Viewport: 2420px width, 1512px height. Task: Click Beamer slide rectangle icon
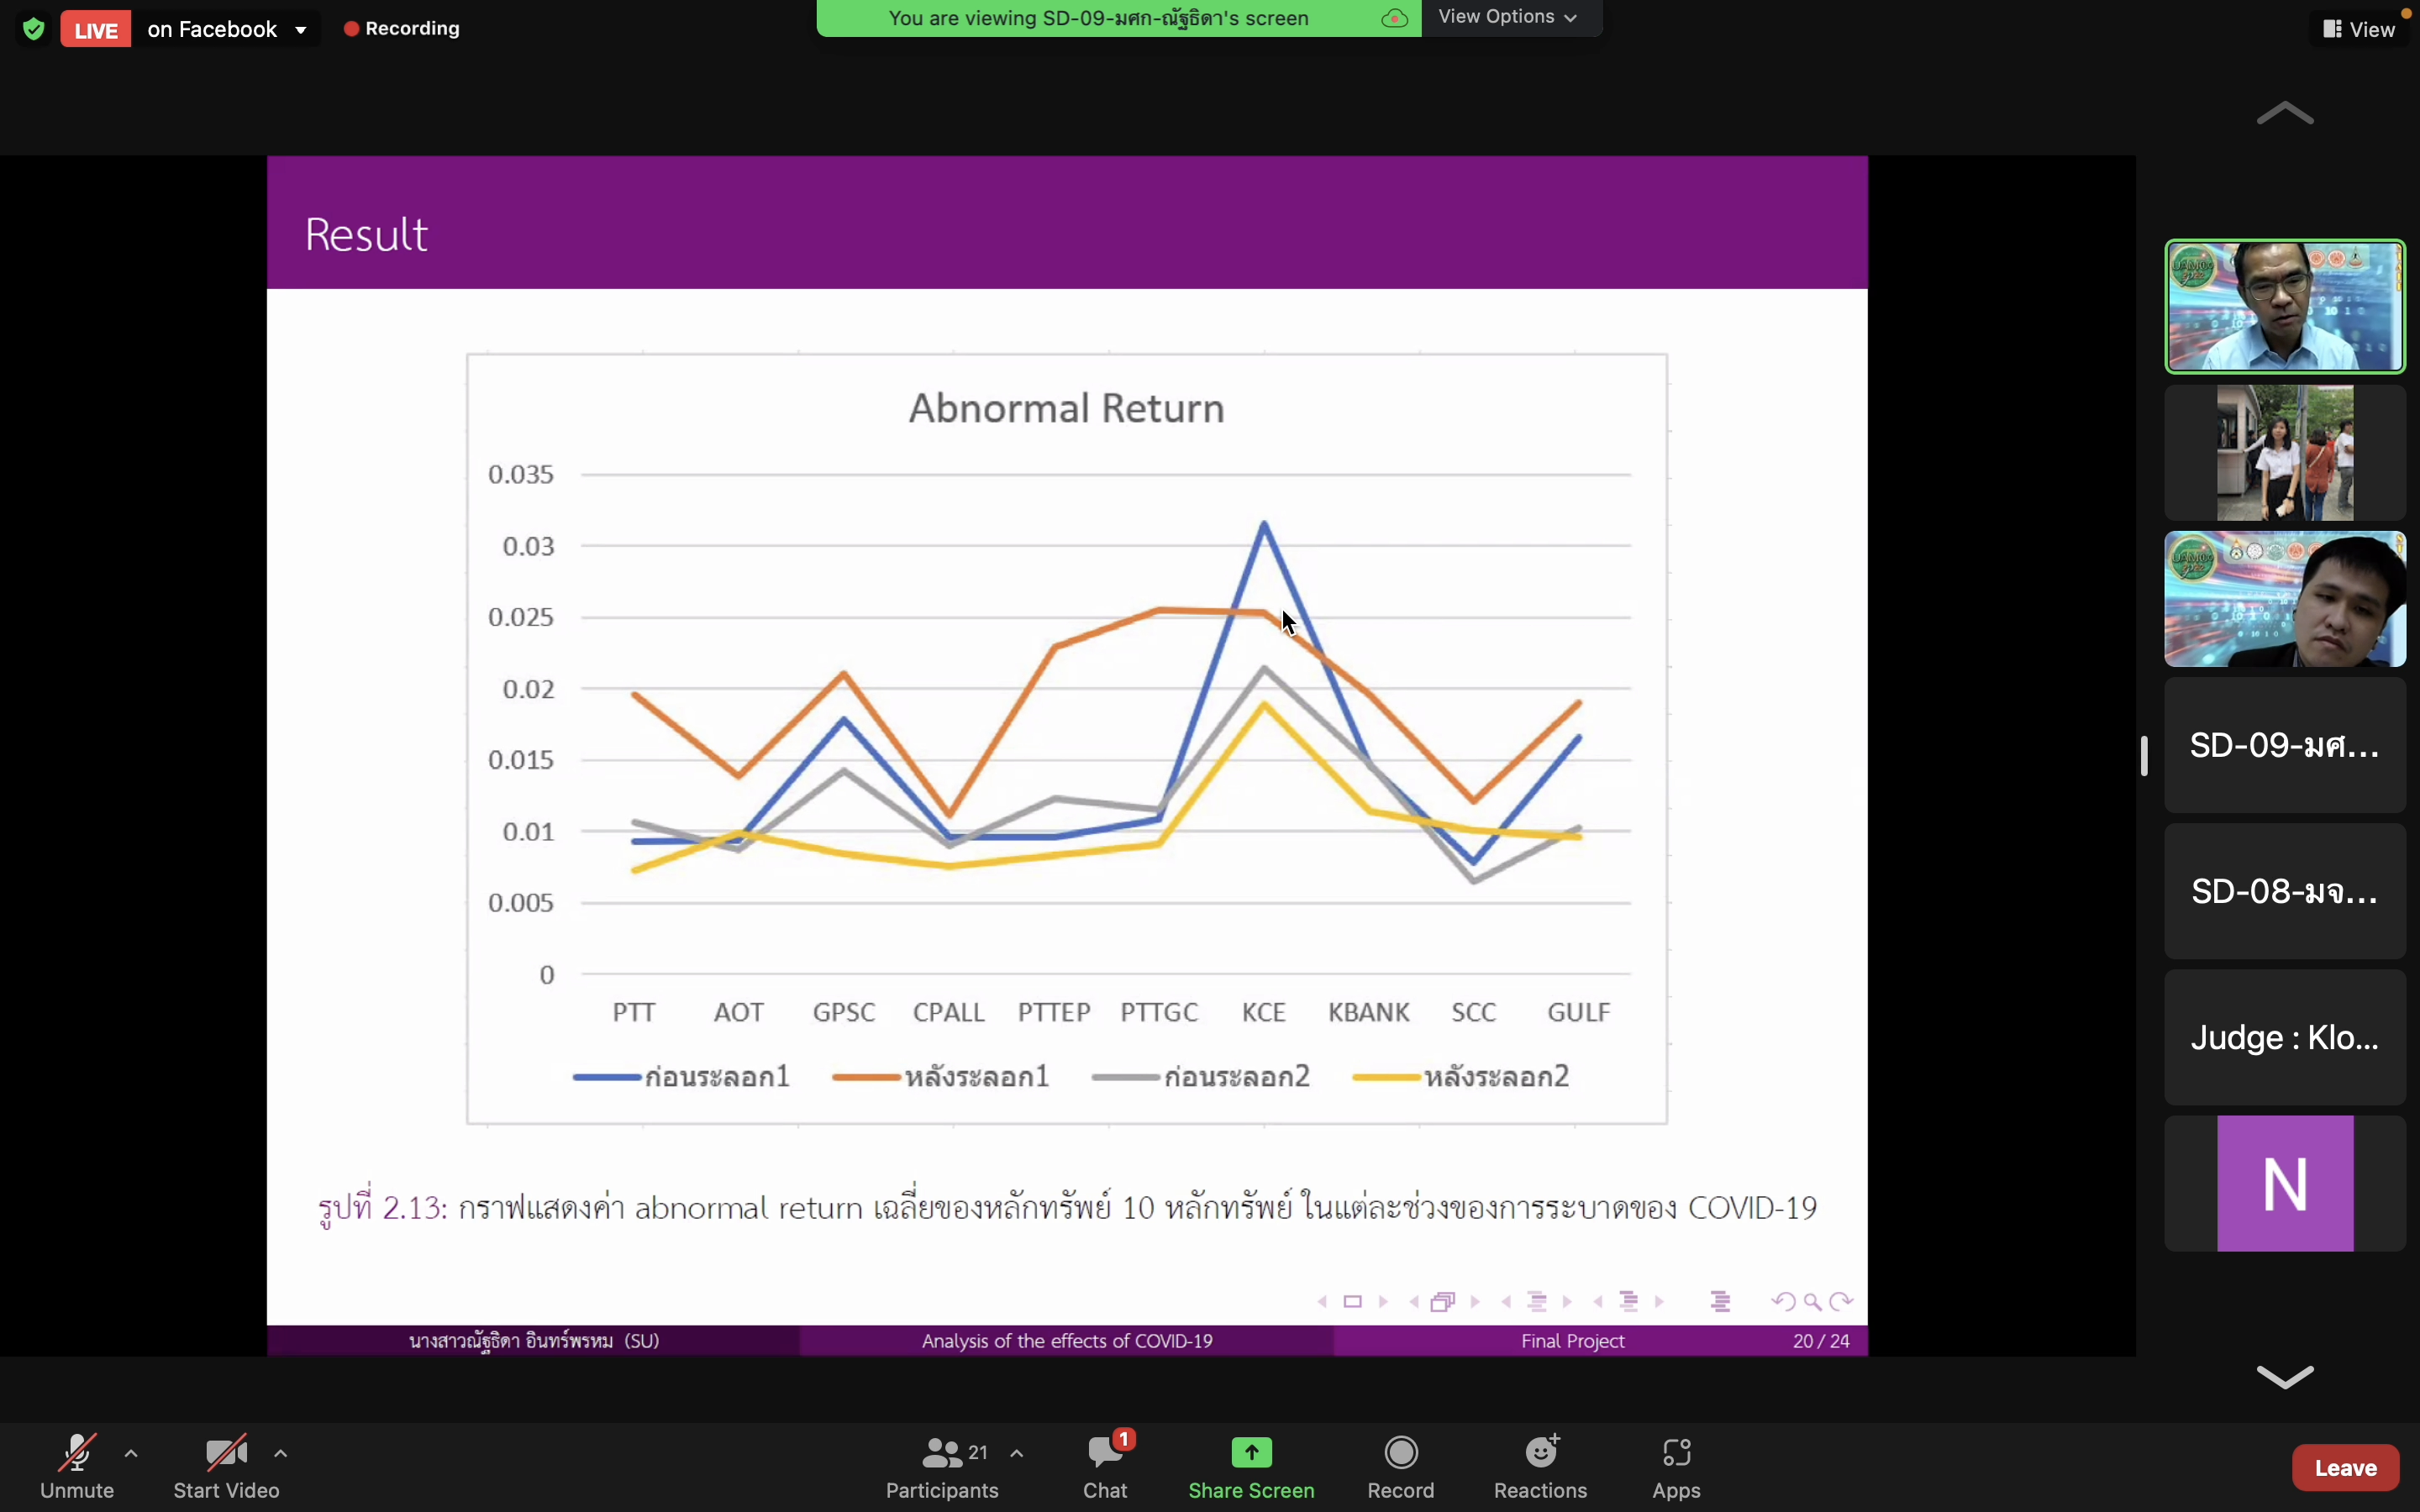pyautogui.click(x=1353, y=1302)
